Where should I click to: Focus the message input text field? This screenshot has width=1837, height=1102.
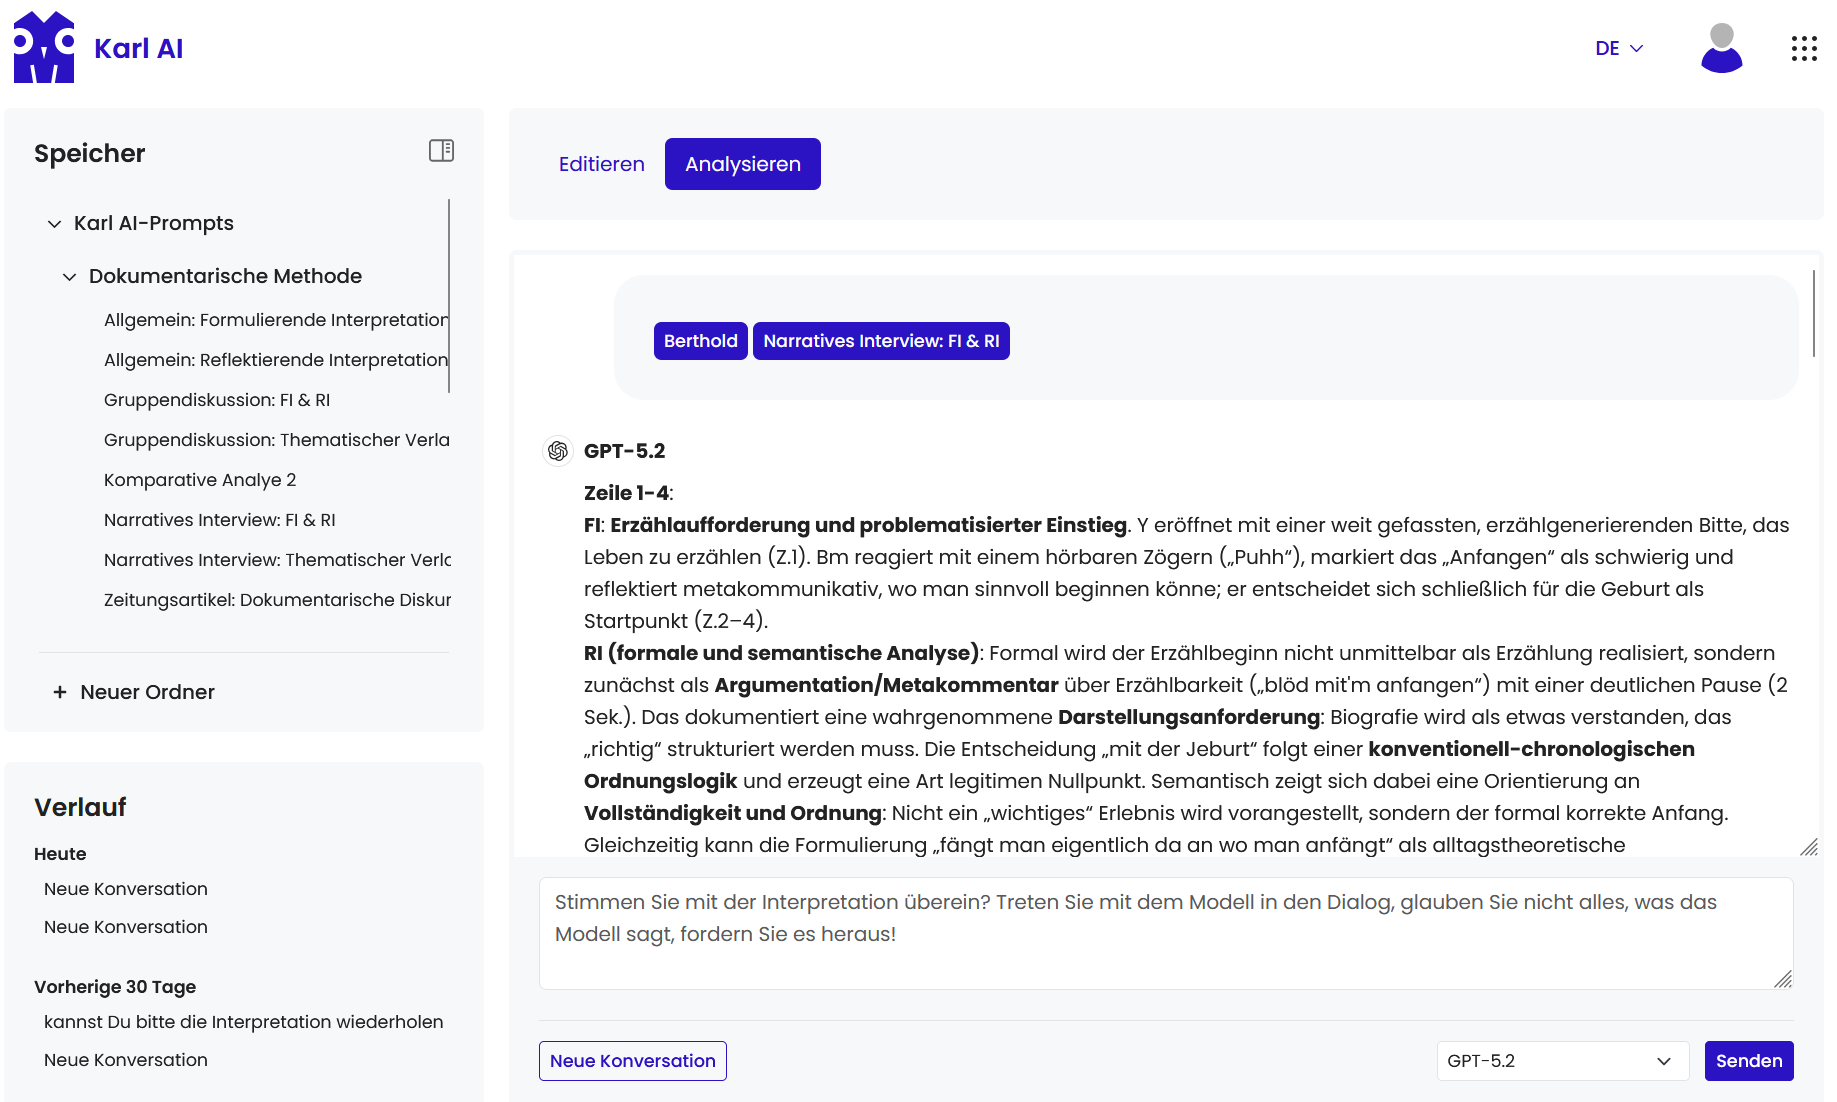[x=1165, y=933]
